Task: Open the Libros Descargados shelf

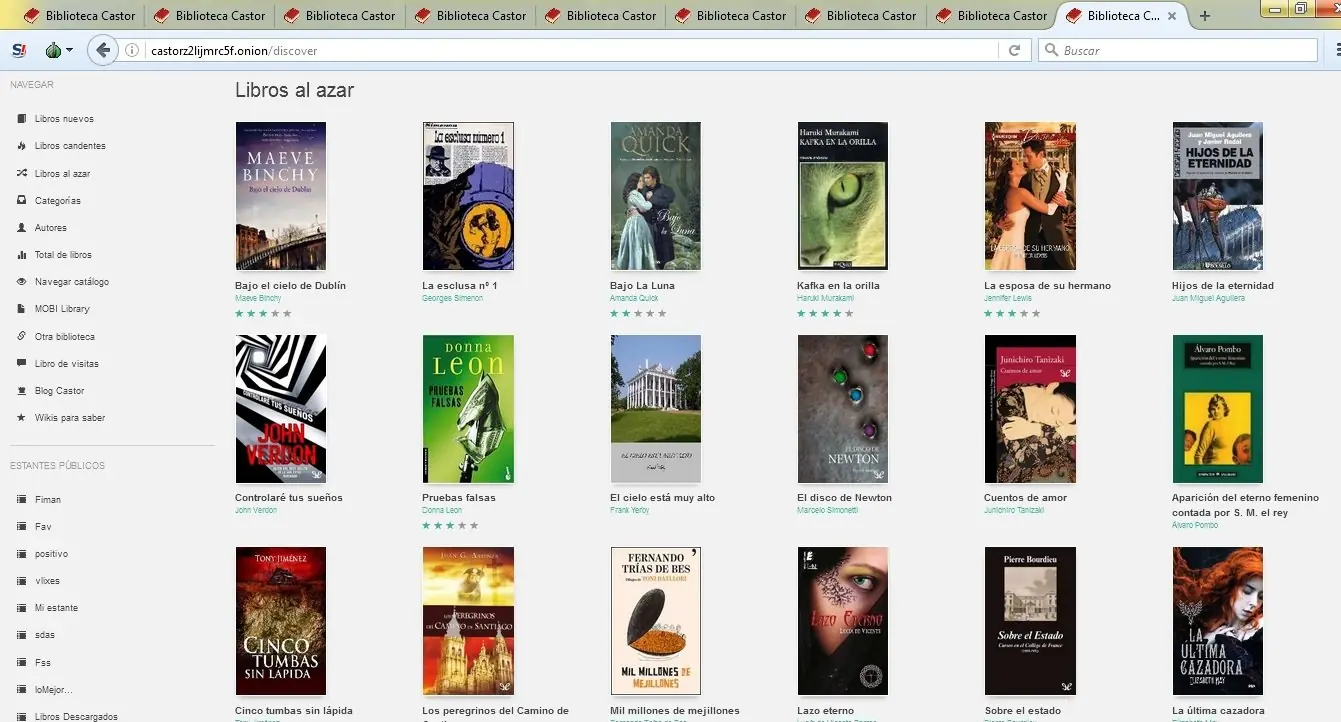Action: pos(76,716)
